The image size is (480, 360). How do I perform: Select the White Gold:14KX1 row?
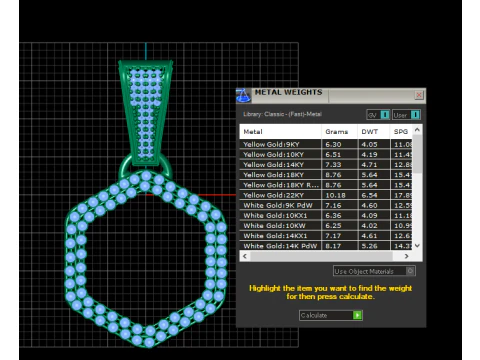point(326,236)
